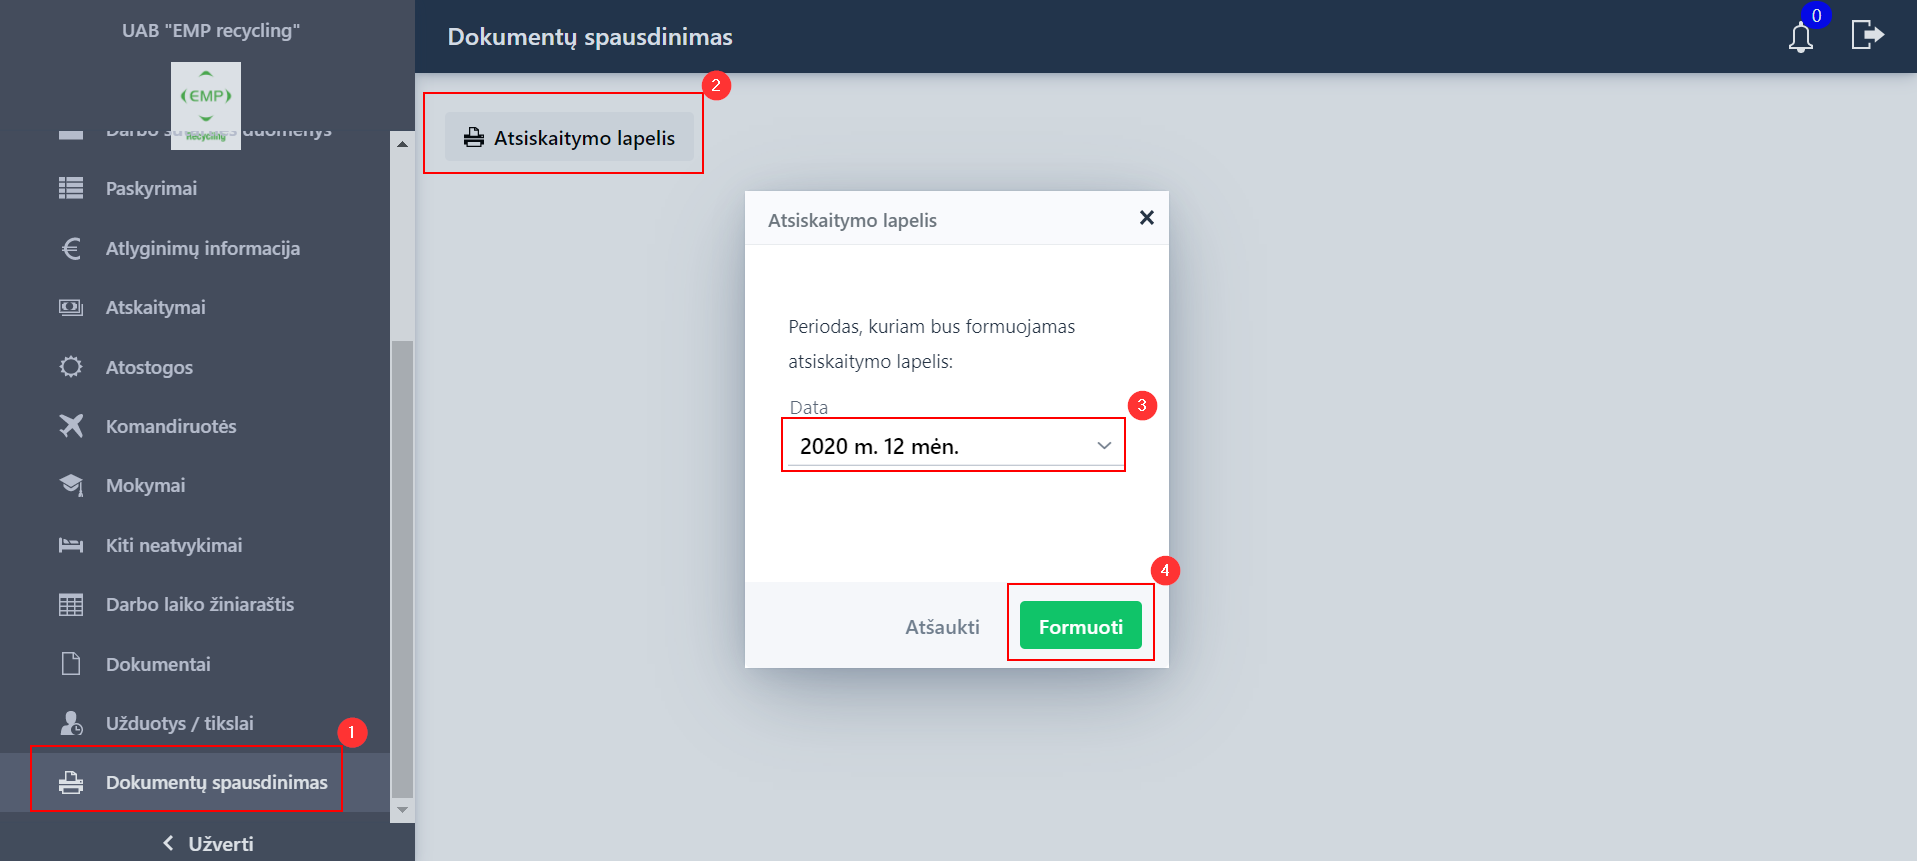Click the printer icon for Dokumentų spausdinimas
Viewport: 1917px width, 861px height.
pyautogui.click(x=71, y=782)
